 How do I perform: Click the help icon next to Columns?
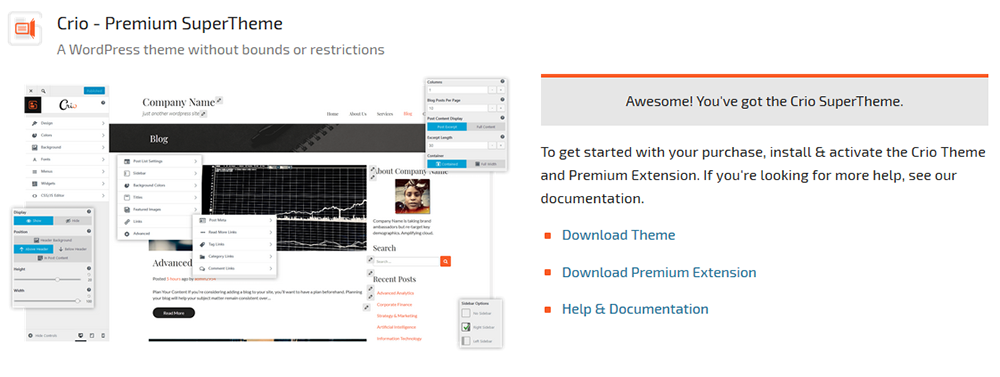click(503, 82)
